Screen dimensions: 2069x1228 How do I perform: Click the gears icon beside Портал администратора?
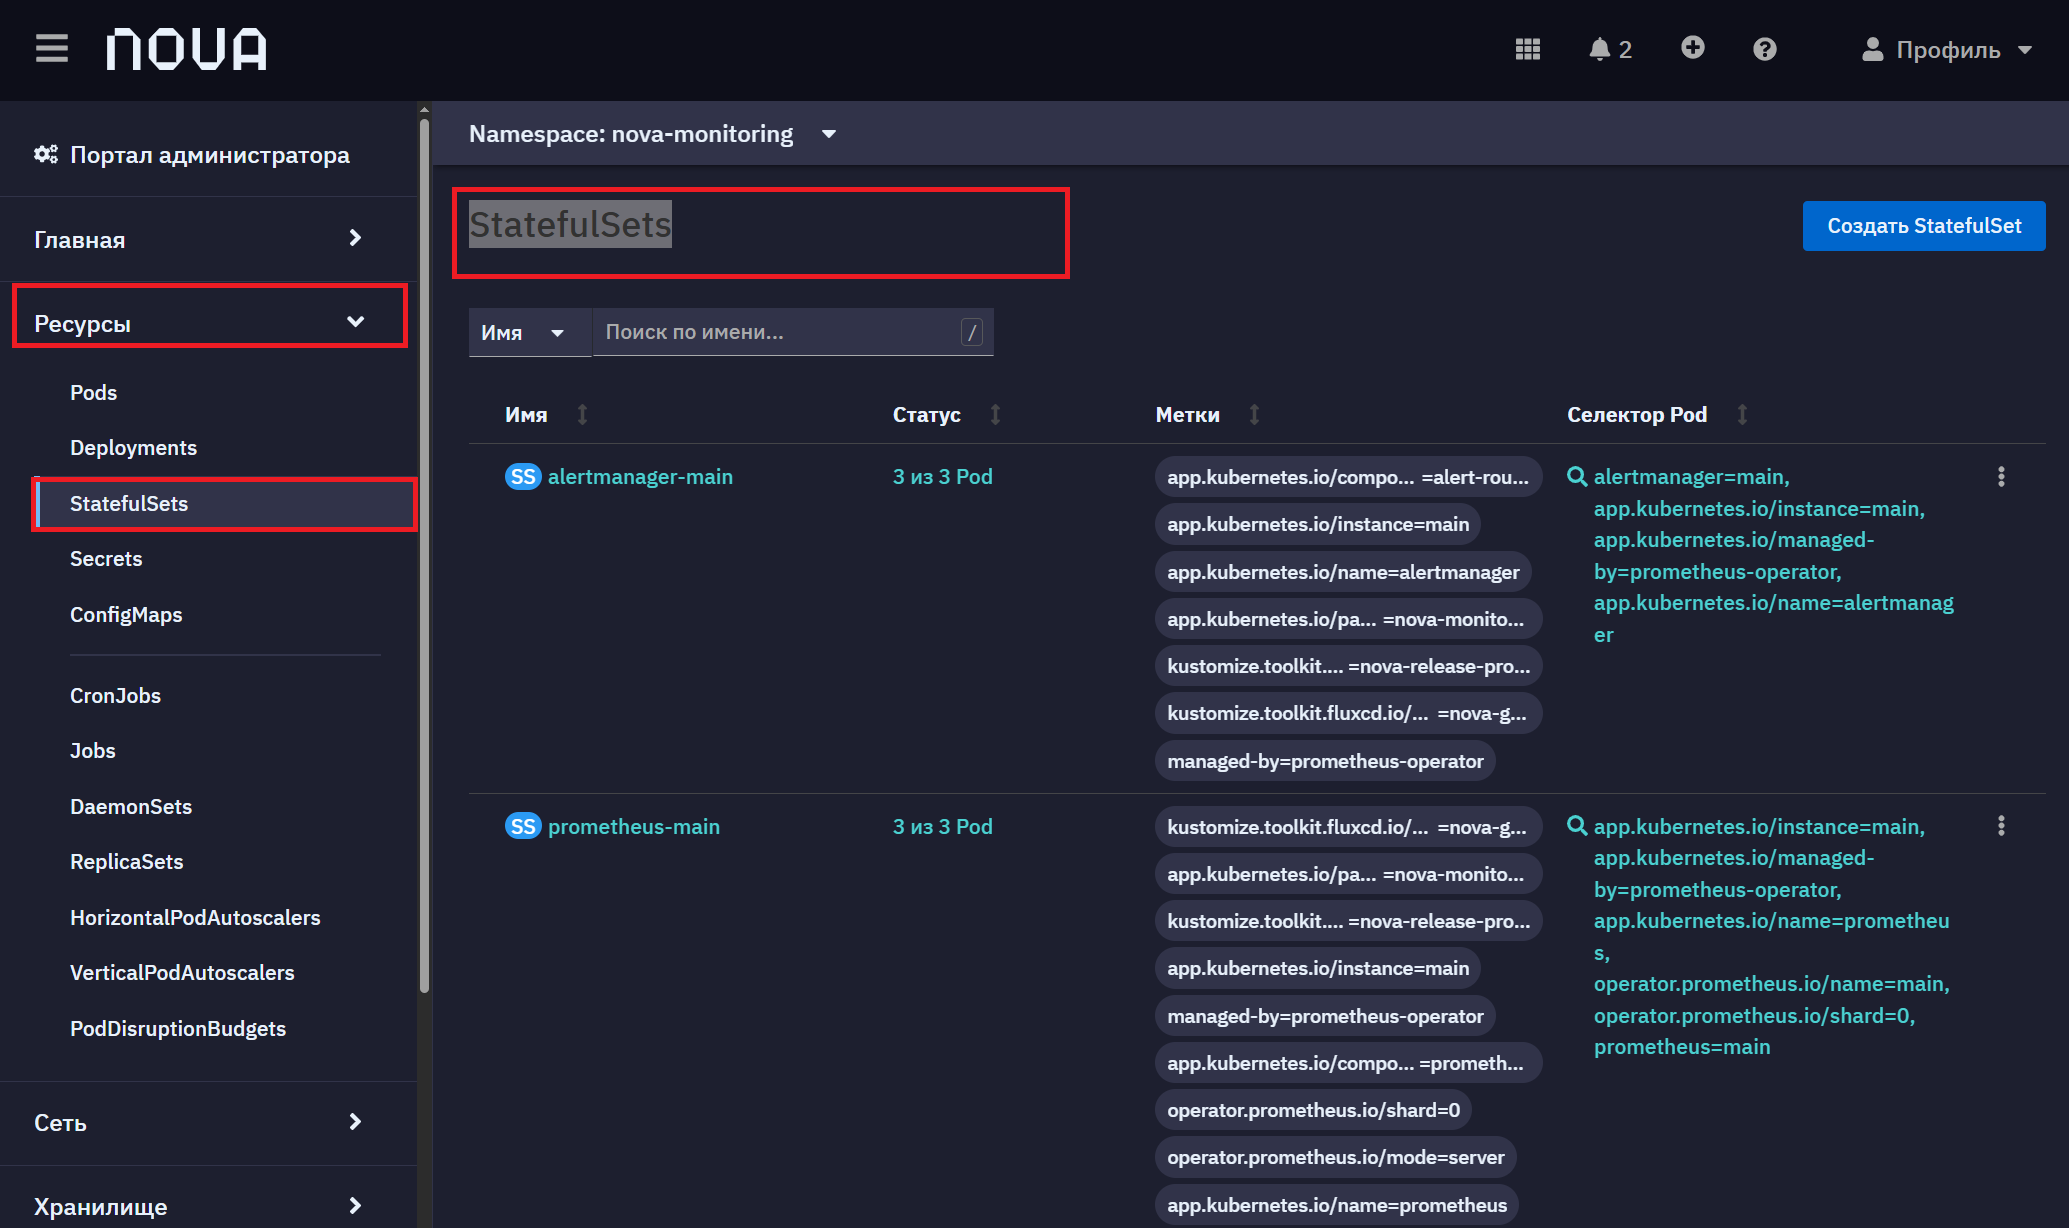(x=46, y=154)
